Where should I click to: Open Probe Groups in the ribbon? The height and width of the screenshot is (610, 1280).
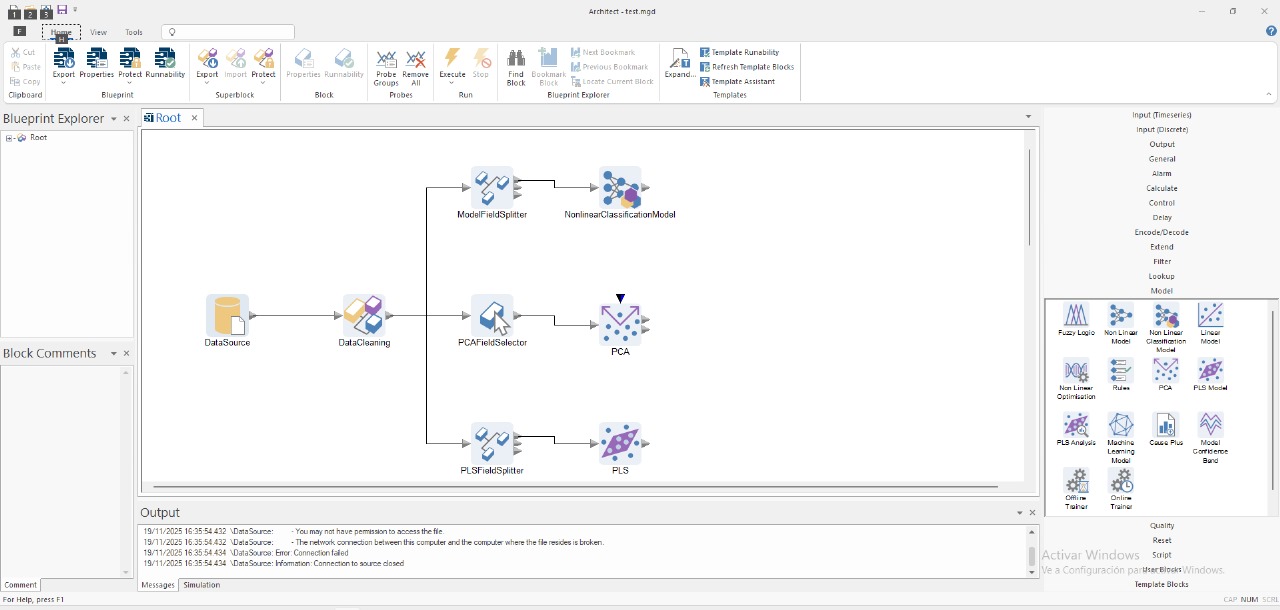click(386, 66)
